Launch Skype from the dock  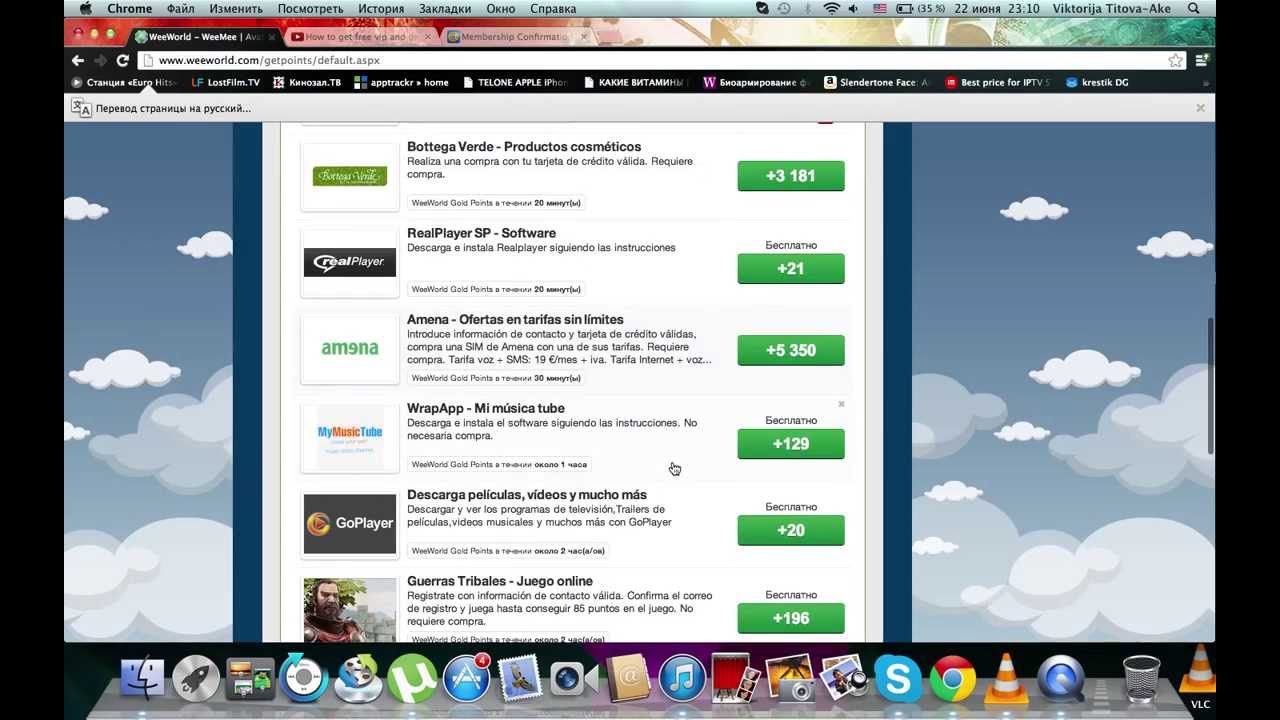coord(898,679)
